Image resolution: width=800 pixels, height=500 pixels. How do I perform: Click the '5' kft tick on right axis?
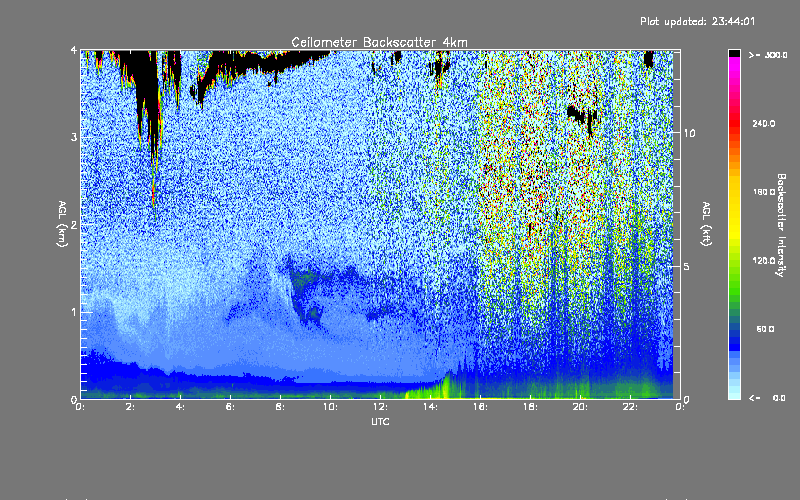coord(687,266)
